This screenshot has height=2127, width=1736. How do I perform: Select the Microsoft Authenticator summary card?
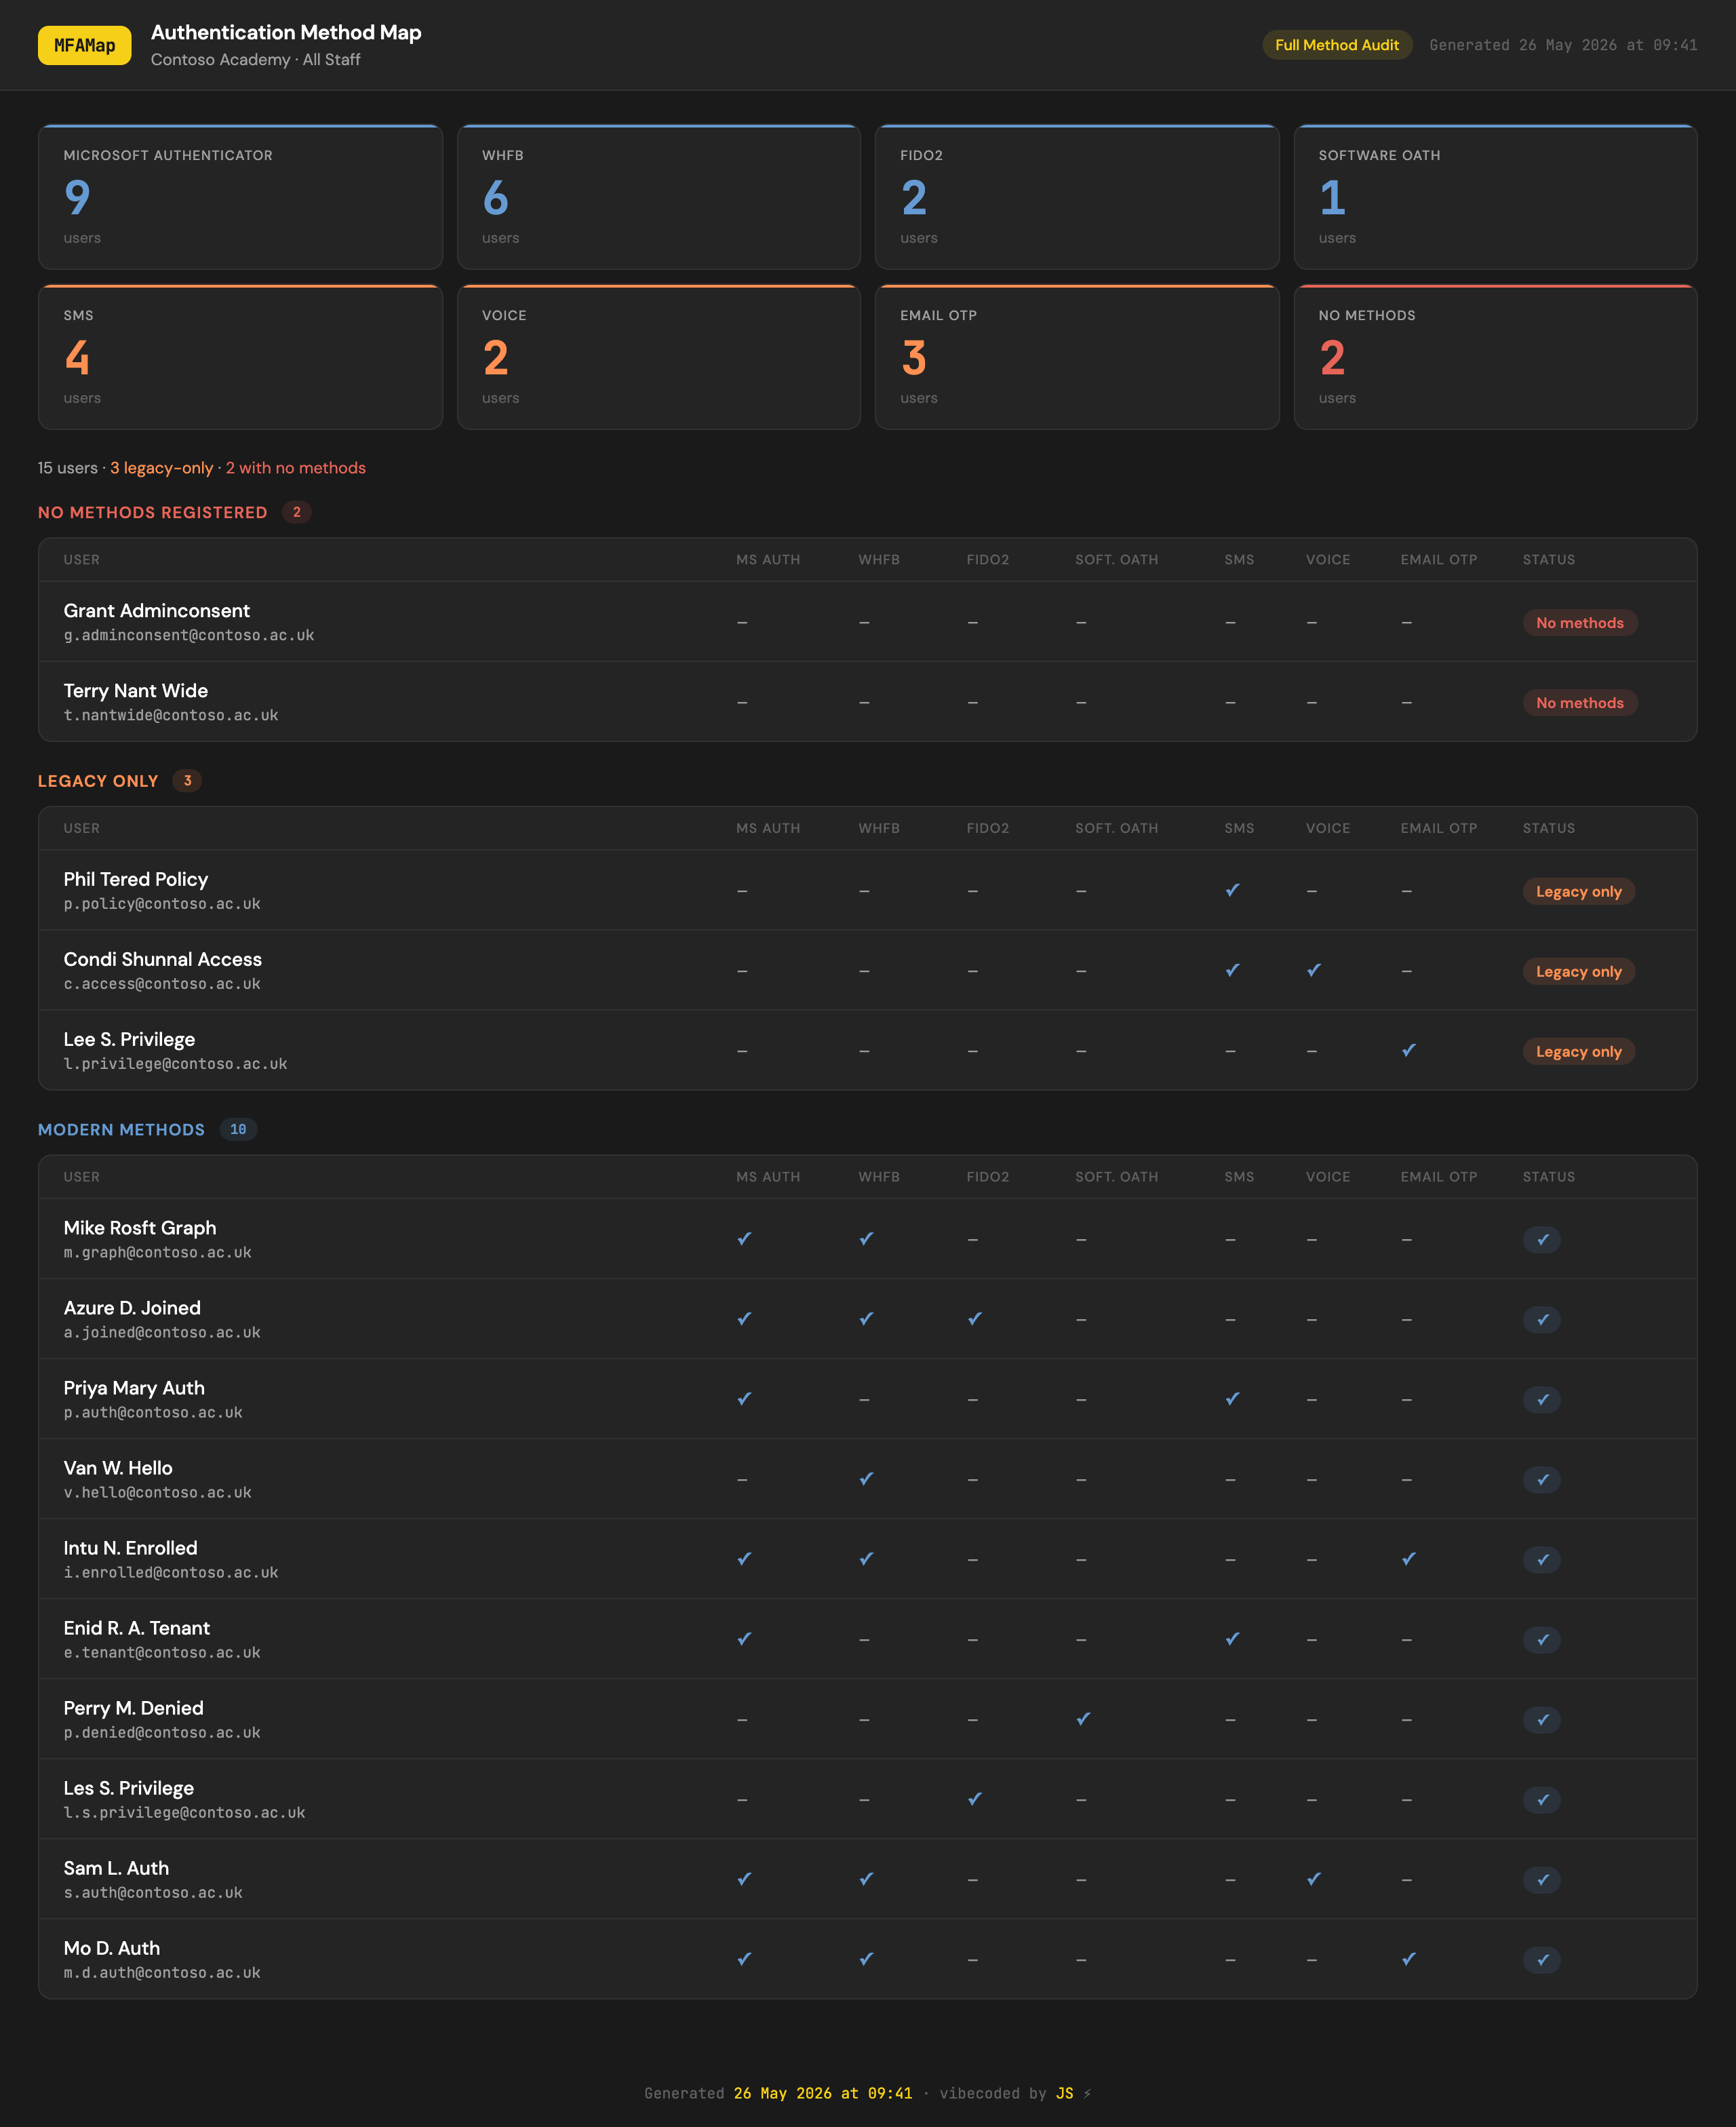pos(240,197)
